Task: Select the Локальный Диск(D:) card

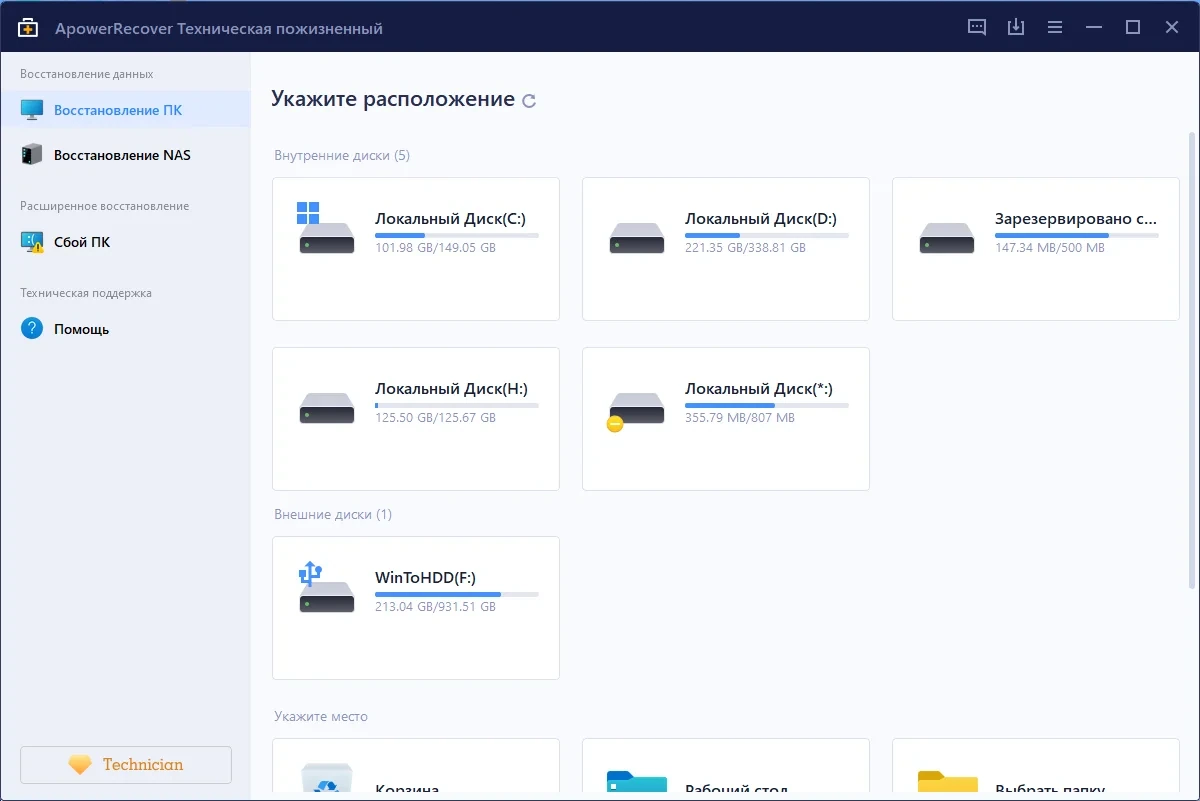Action: tap(726, 249)
